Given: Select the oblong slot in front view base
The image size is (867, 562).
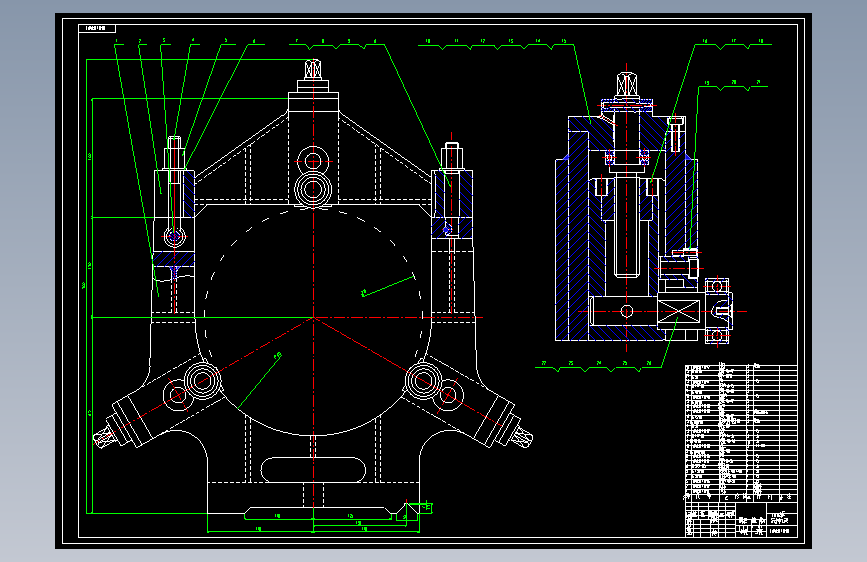Looking at the screenshot, I should (313, 470).
